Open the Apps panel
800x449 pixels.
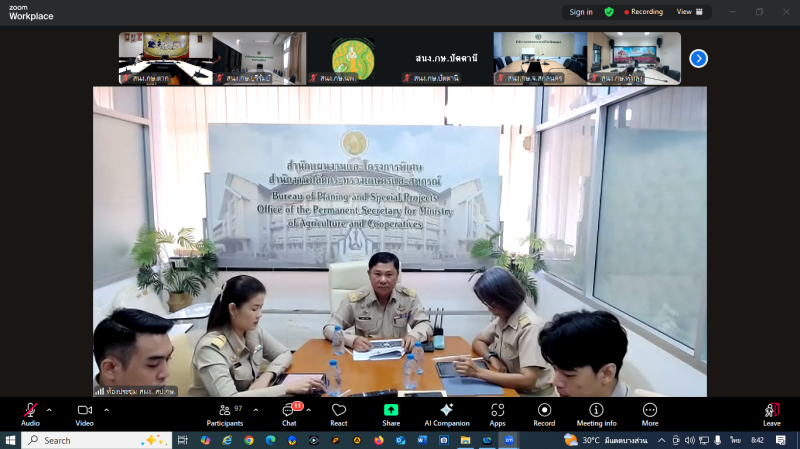497,413
